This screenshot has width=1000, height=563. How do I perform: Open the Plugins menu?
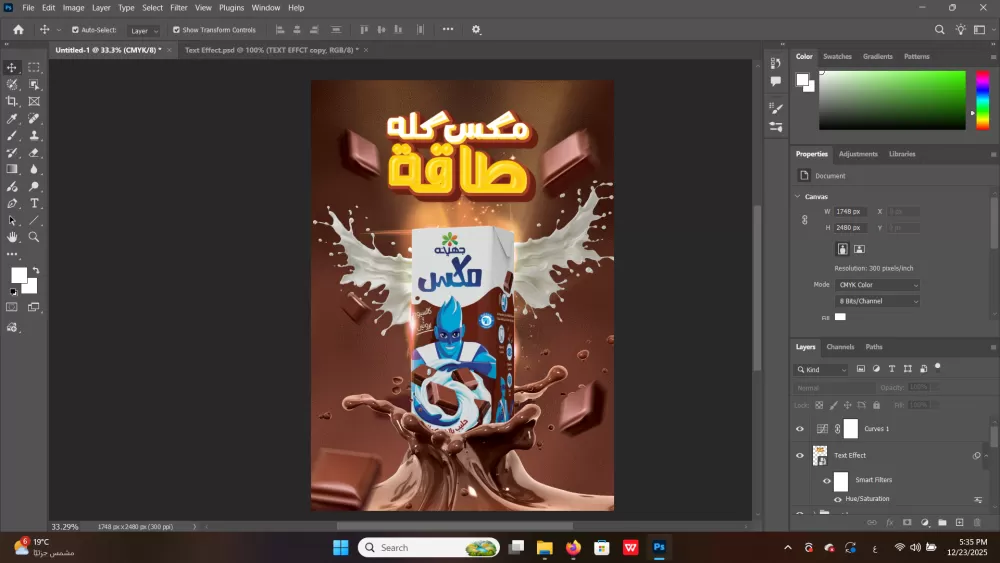pos(232,8)
